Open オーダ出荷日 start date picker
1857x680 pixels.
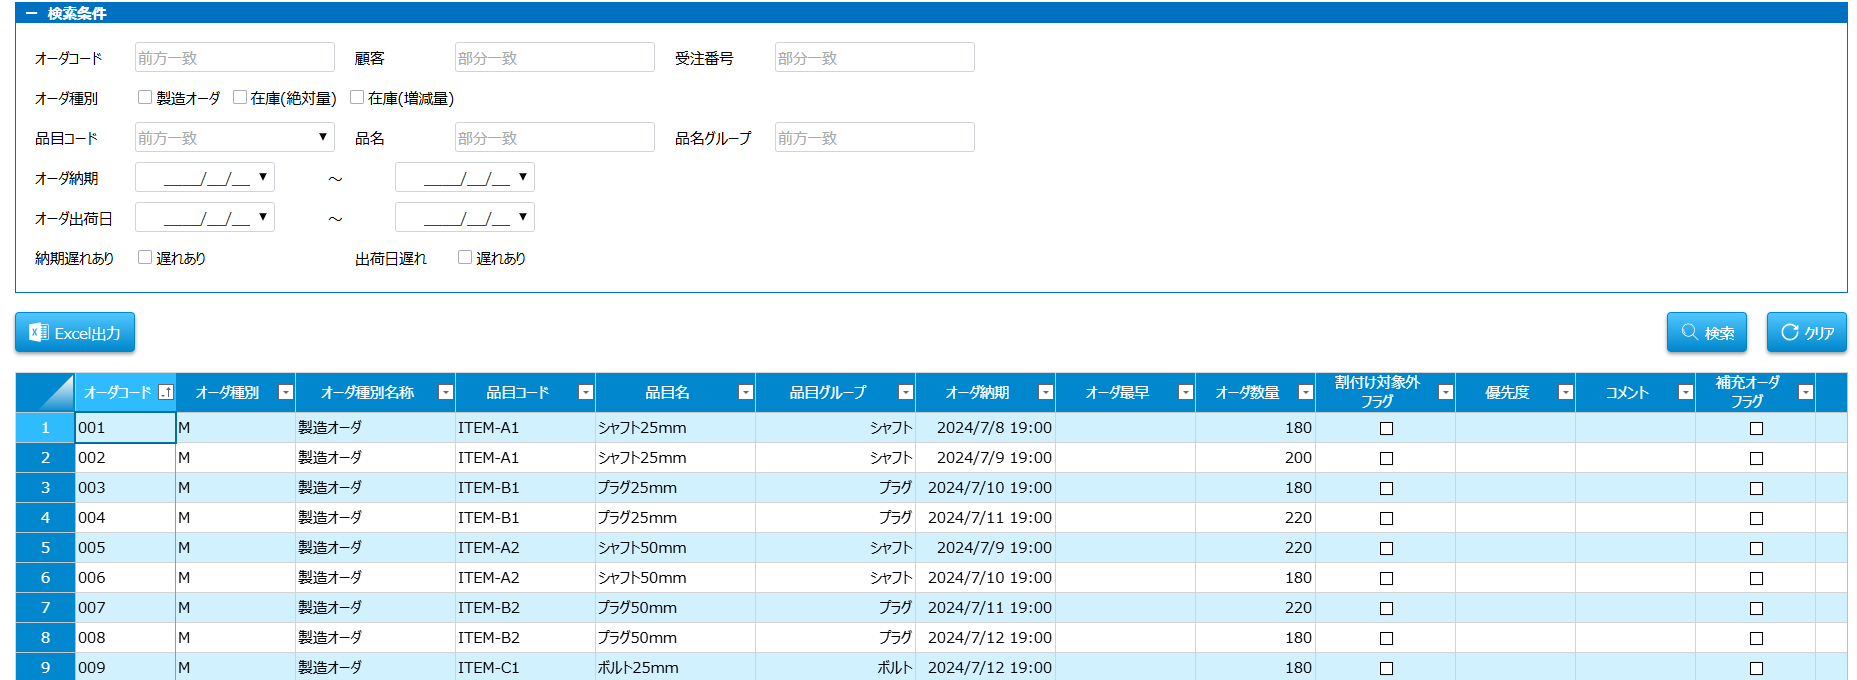click(263, 217)
